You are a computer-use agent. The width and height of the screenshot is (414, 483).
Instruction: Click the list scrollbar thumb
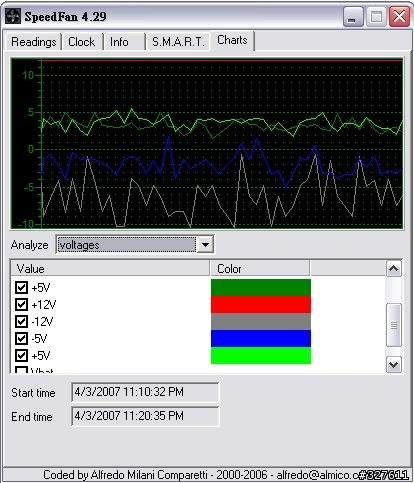[394, 325]
